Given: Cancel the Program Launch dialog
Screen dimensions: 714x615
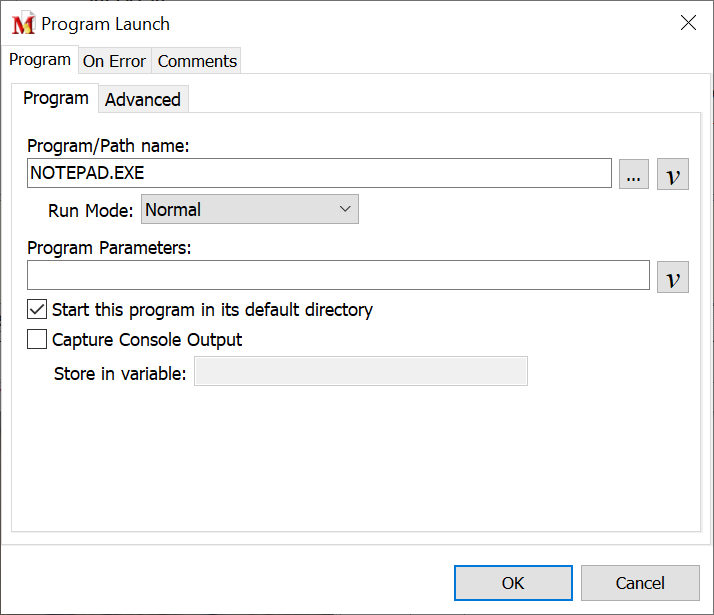Looking at the screenshot, I should tap(640, 583).
